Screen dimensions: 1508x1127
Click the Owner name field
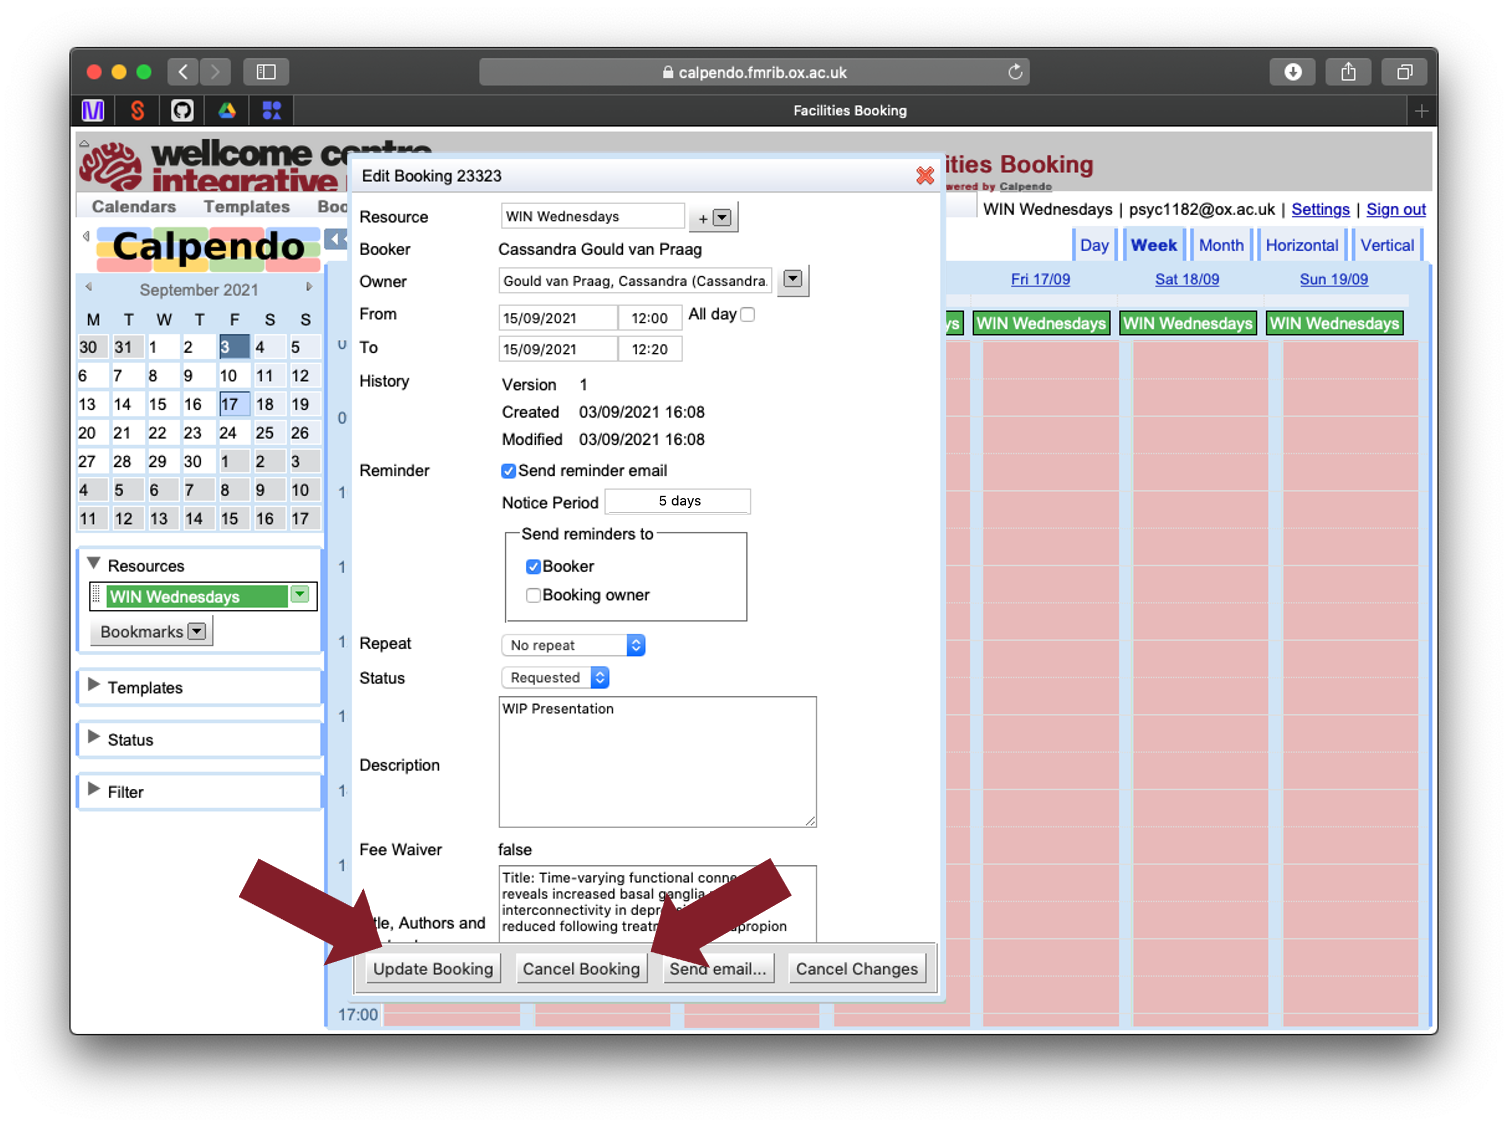coord(635,281)
